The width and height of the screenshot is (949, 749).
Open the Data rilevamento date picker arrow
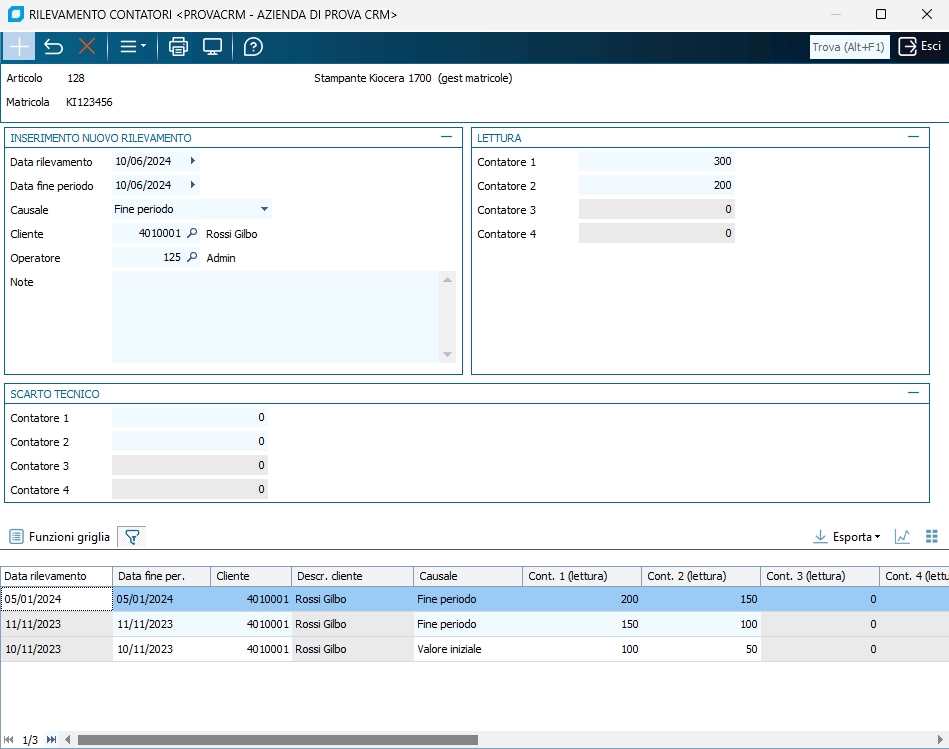point(193,161)
